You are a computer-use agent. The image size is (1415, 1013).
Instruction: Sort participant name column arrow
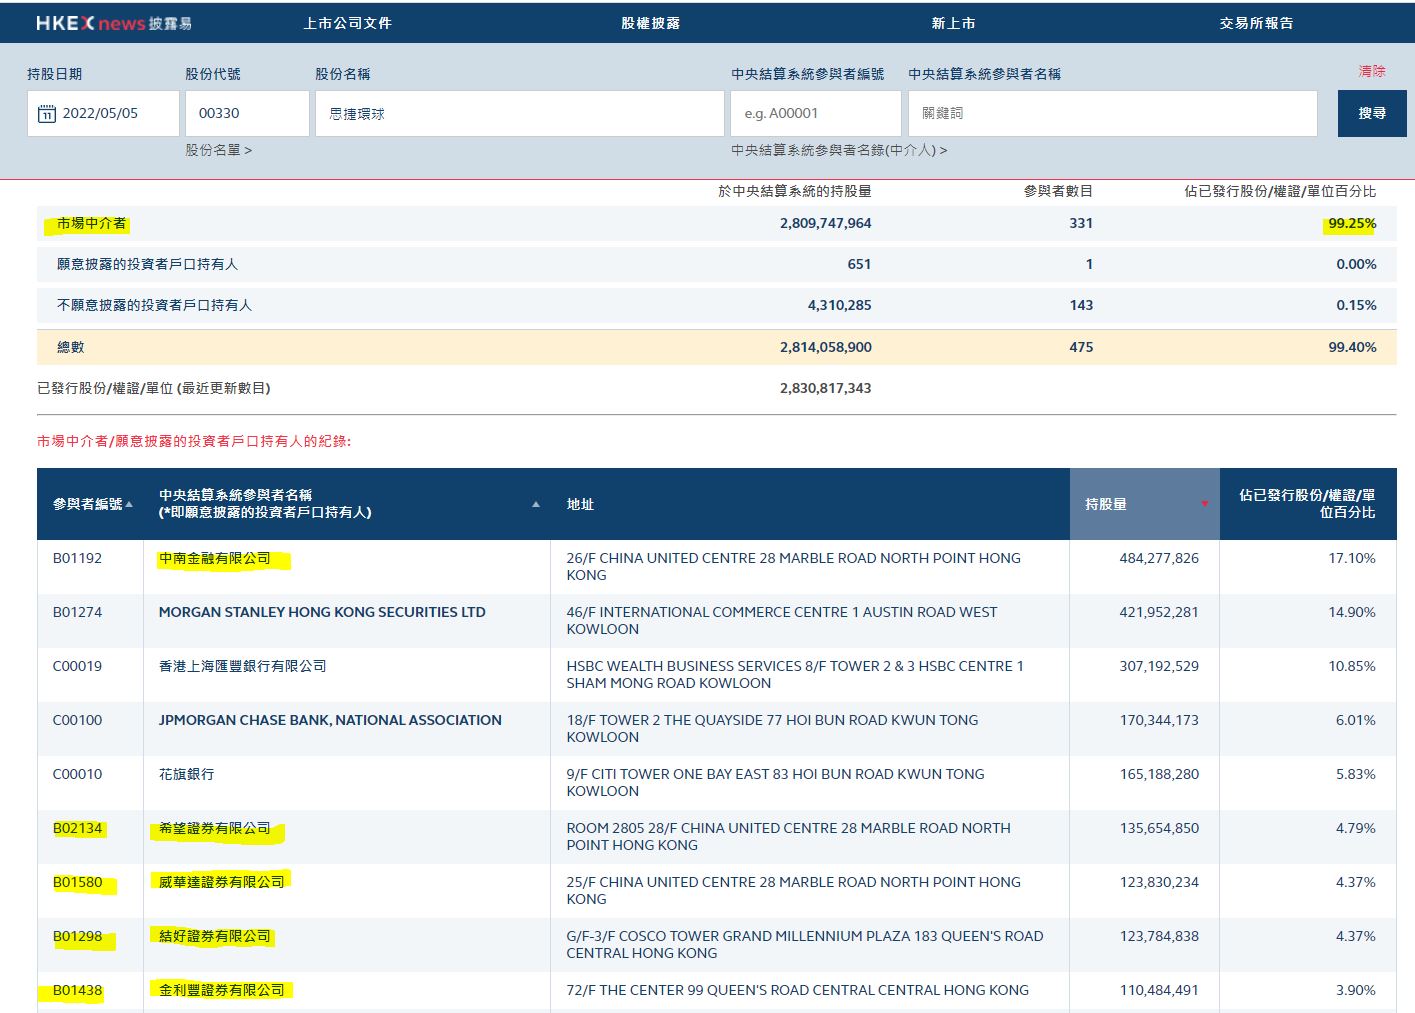click(x=536, y=505)
